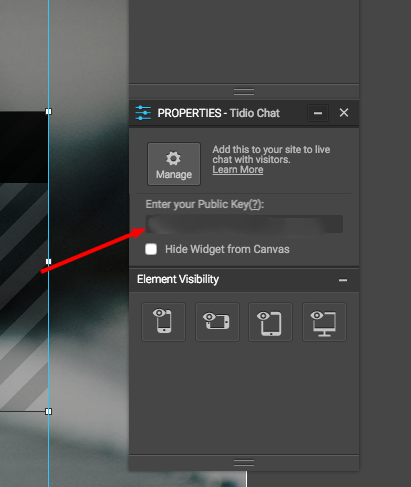The width and height of the screenshot is (411, 487).
Task: Click the Properties sliders icon
Action: [x=143, y=113]
